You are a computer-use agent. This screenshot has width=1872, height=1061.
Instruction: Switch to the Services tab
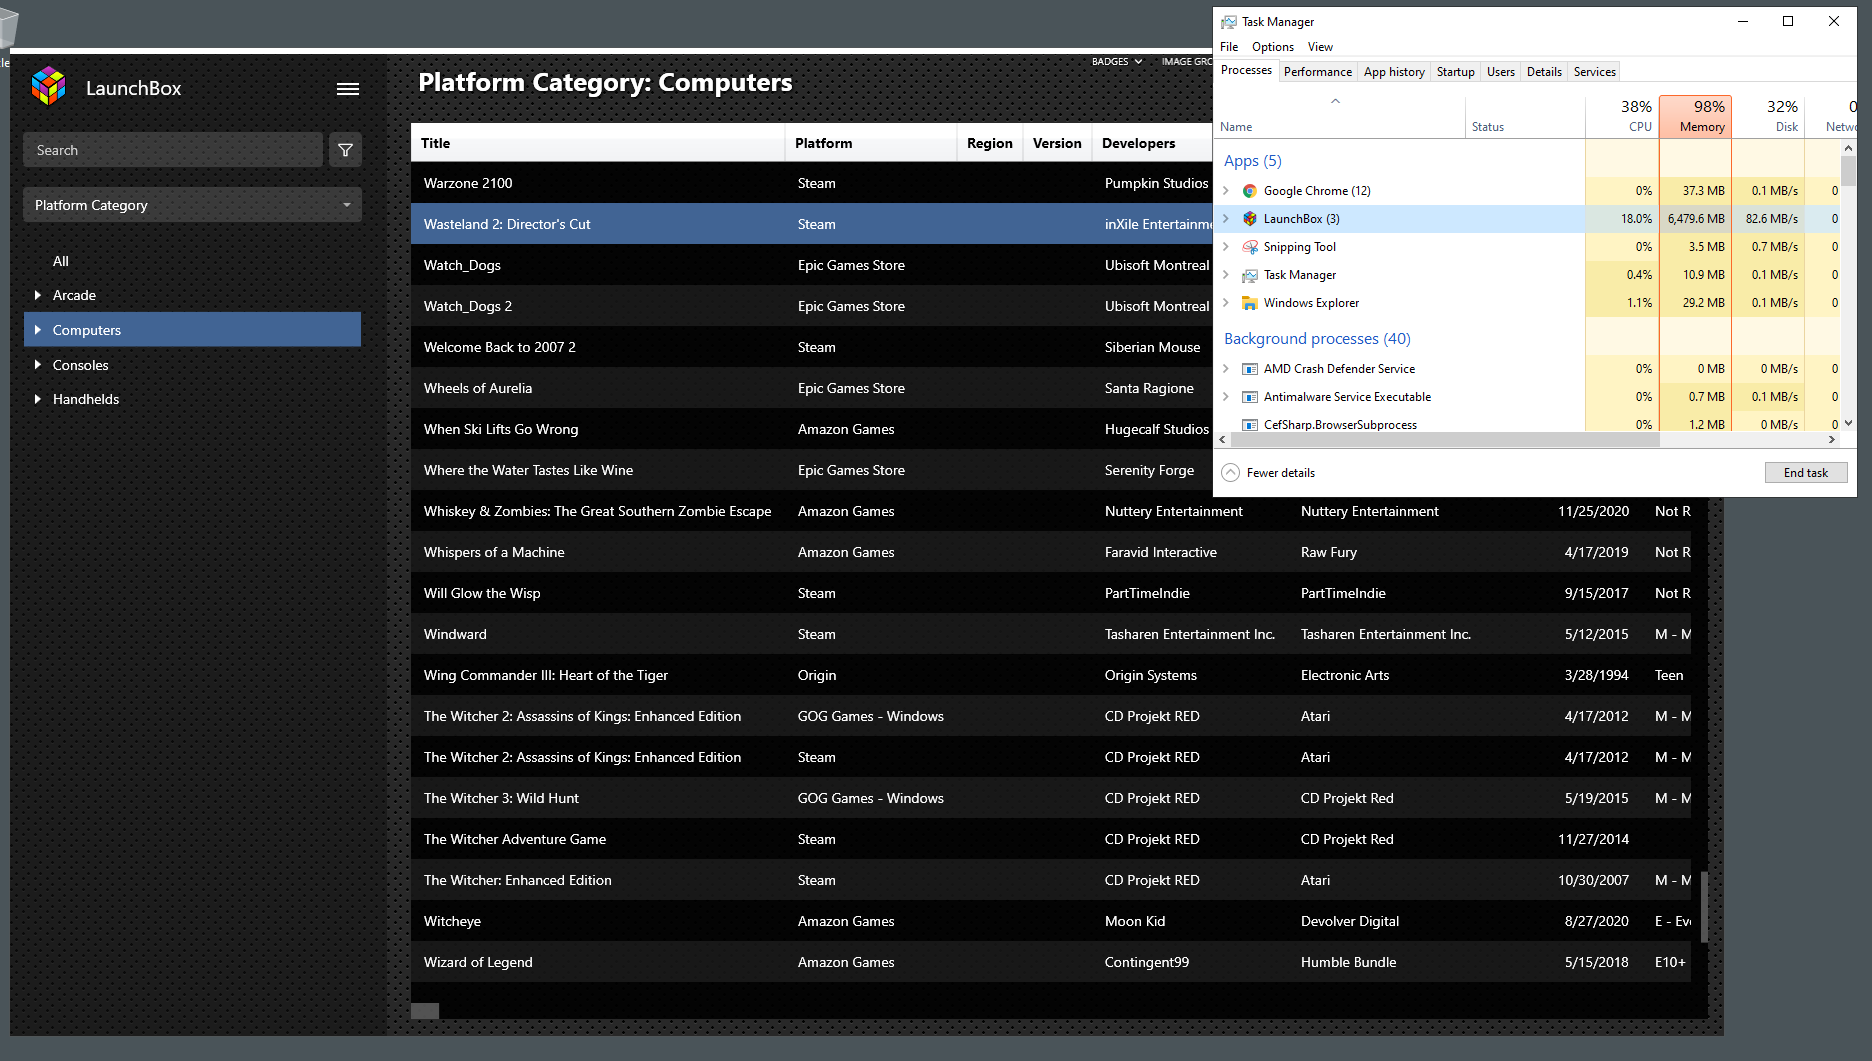(x=1594, y=72)
